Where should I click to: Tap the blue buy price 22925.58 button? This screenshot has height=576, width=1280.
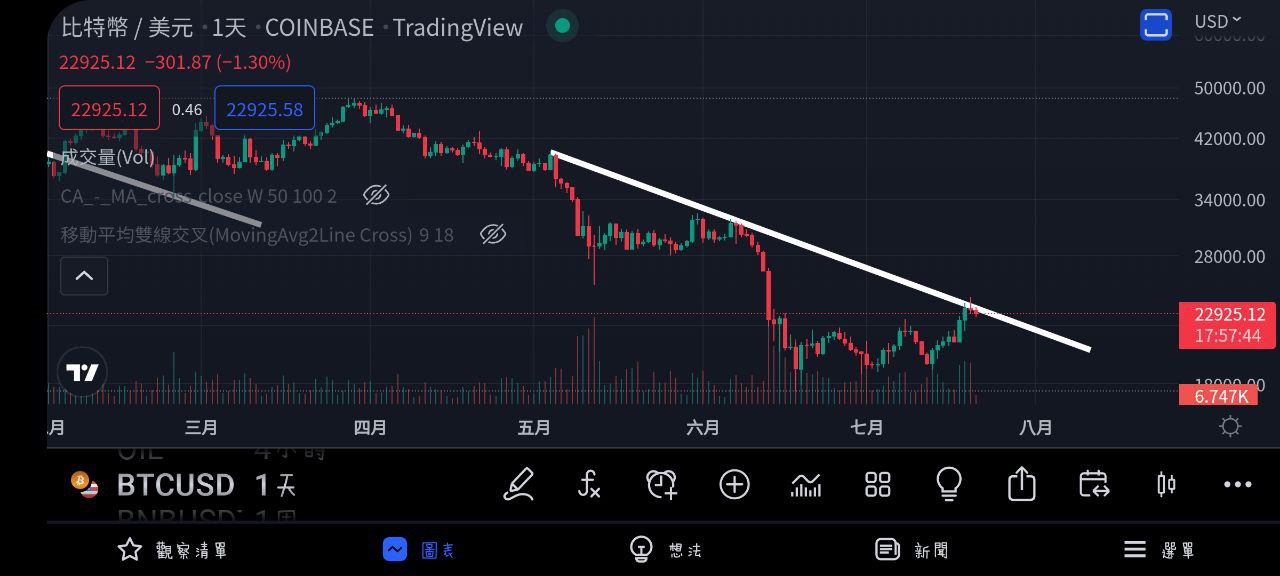point(264,109)
